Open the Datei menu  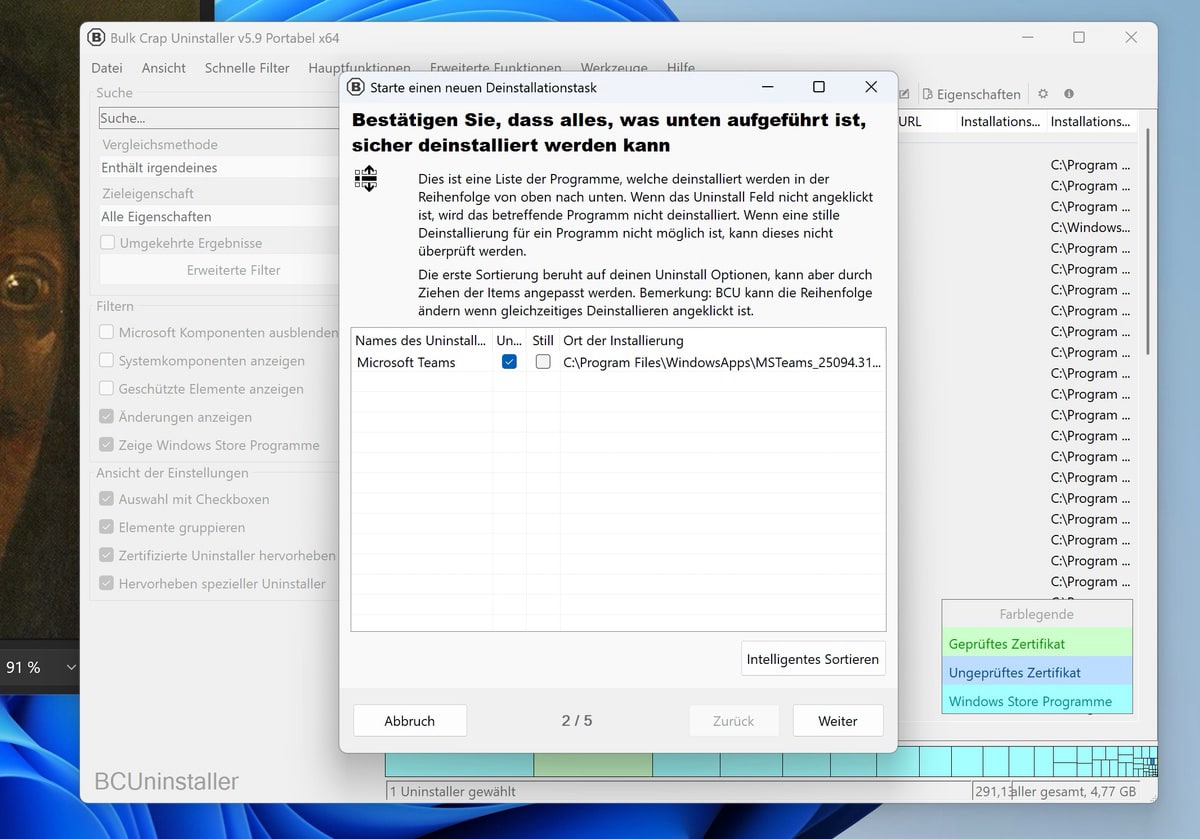(107, 68)
